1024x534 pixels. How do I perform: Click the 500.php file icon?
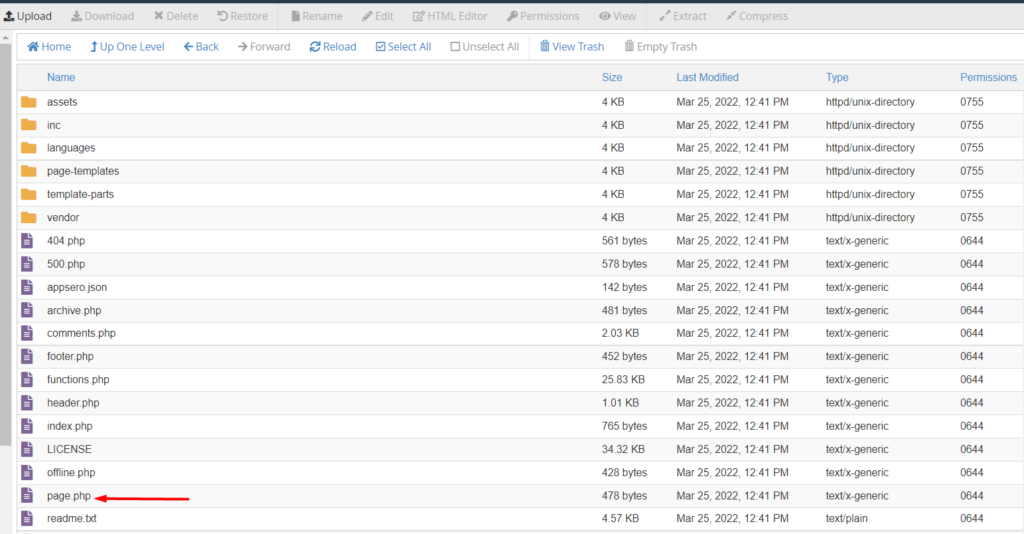click(x=27, y=264)
